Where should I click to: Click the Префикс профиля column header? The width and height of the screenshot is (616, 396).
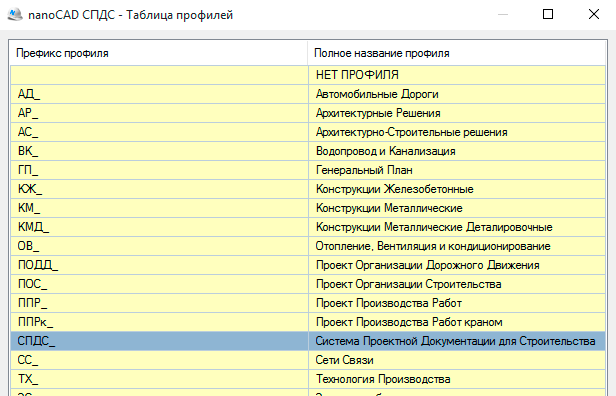pos(159,53)
